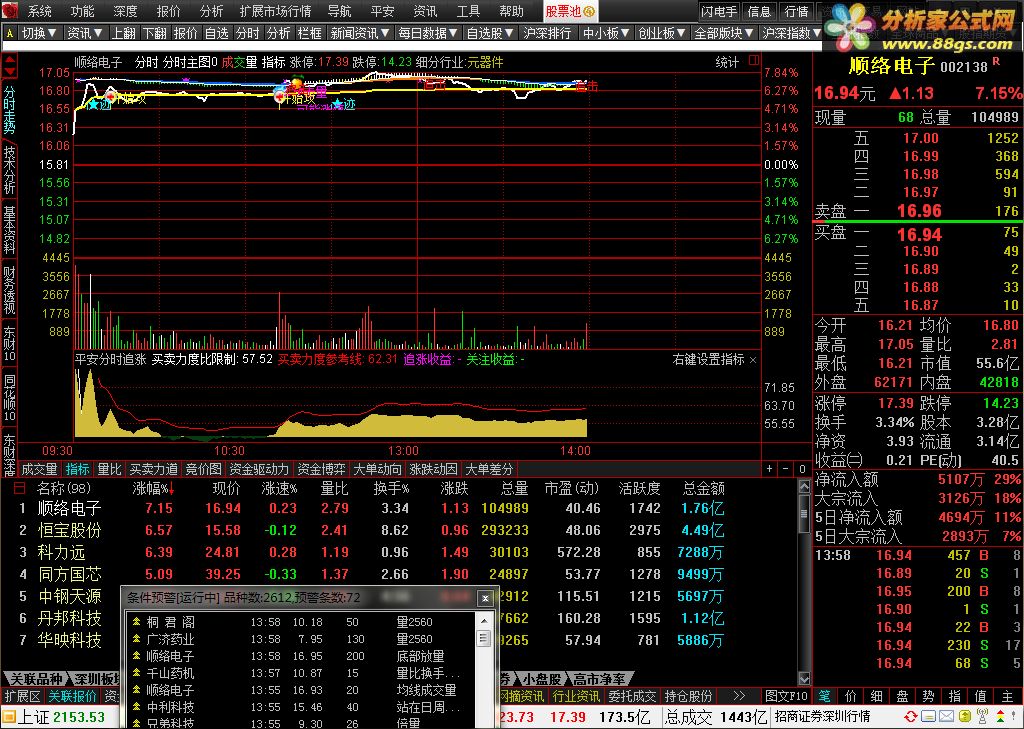This screenshot has height=729, width=1024.
Task: Expand the 新闻资讯 dropdown
Action: 360,33
